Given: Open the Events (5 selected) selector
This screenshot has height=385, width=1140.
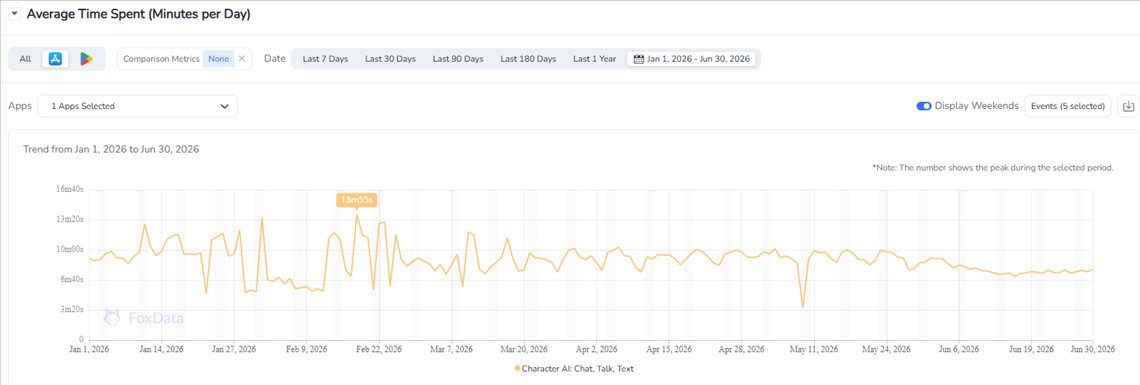Looking at the screenshot, I should coord(1067,106).
